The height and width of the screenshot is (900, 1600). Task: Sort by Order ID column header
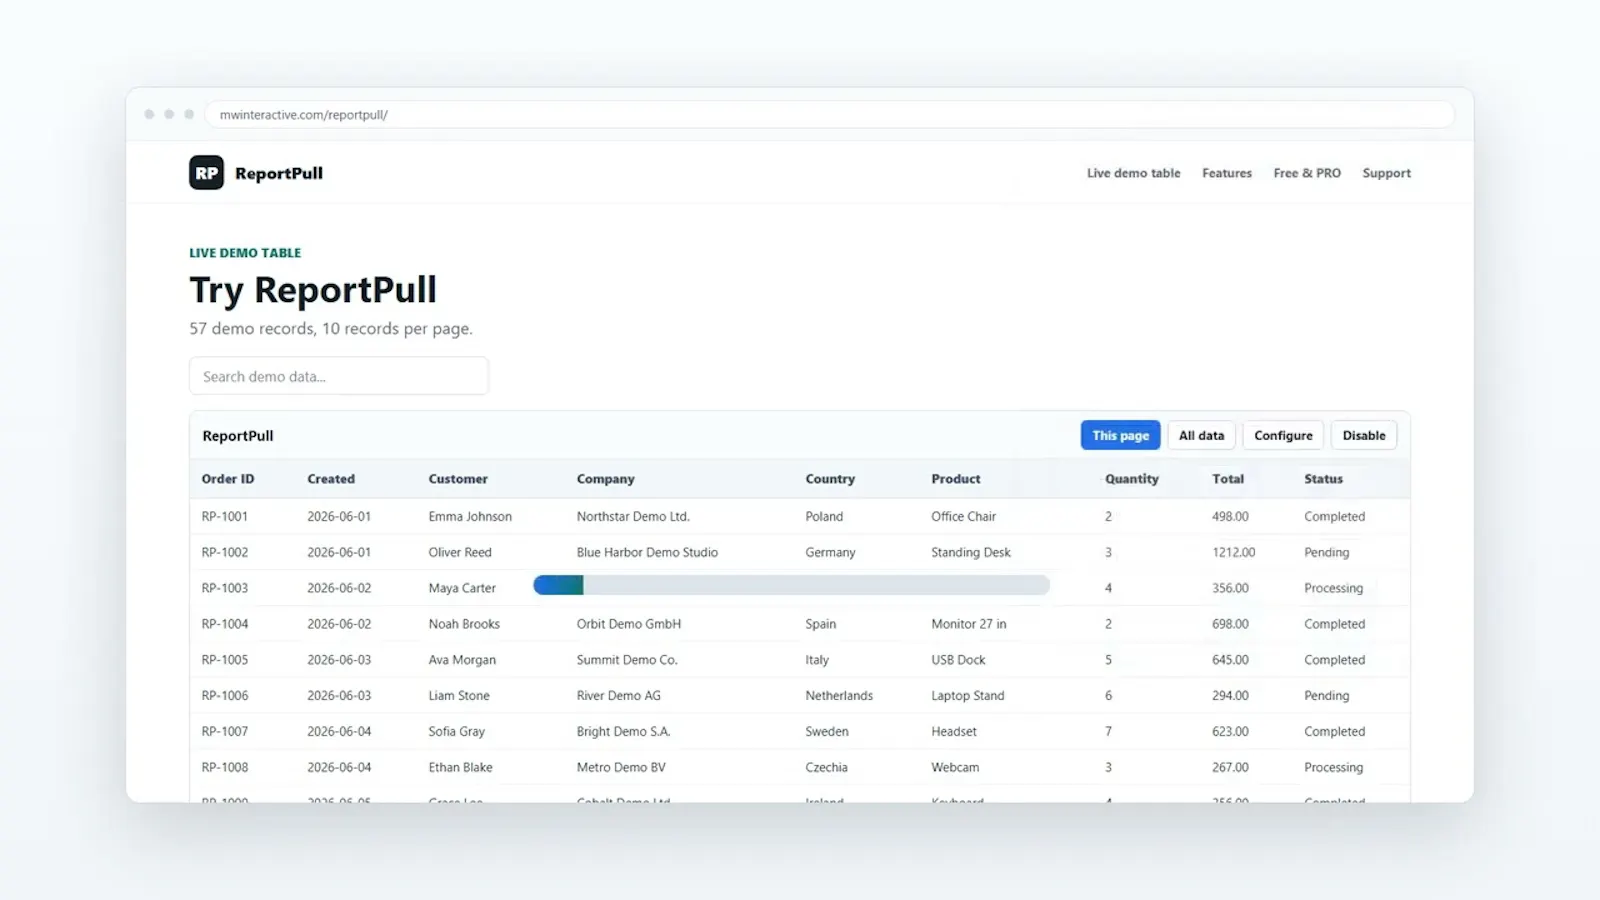click(x=228, y=479)
